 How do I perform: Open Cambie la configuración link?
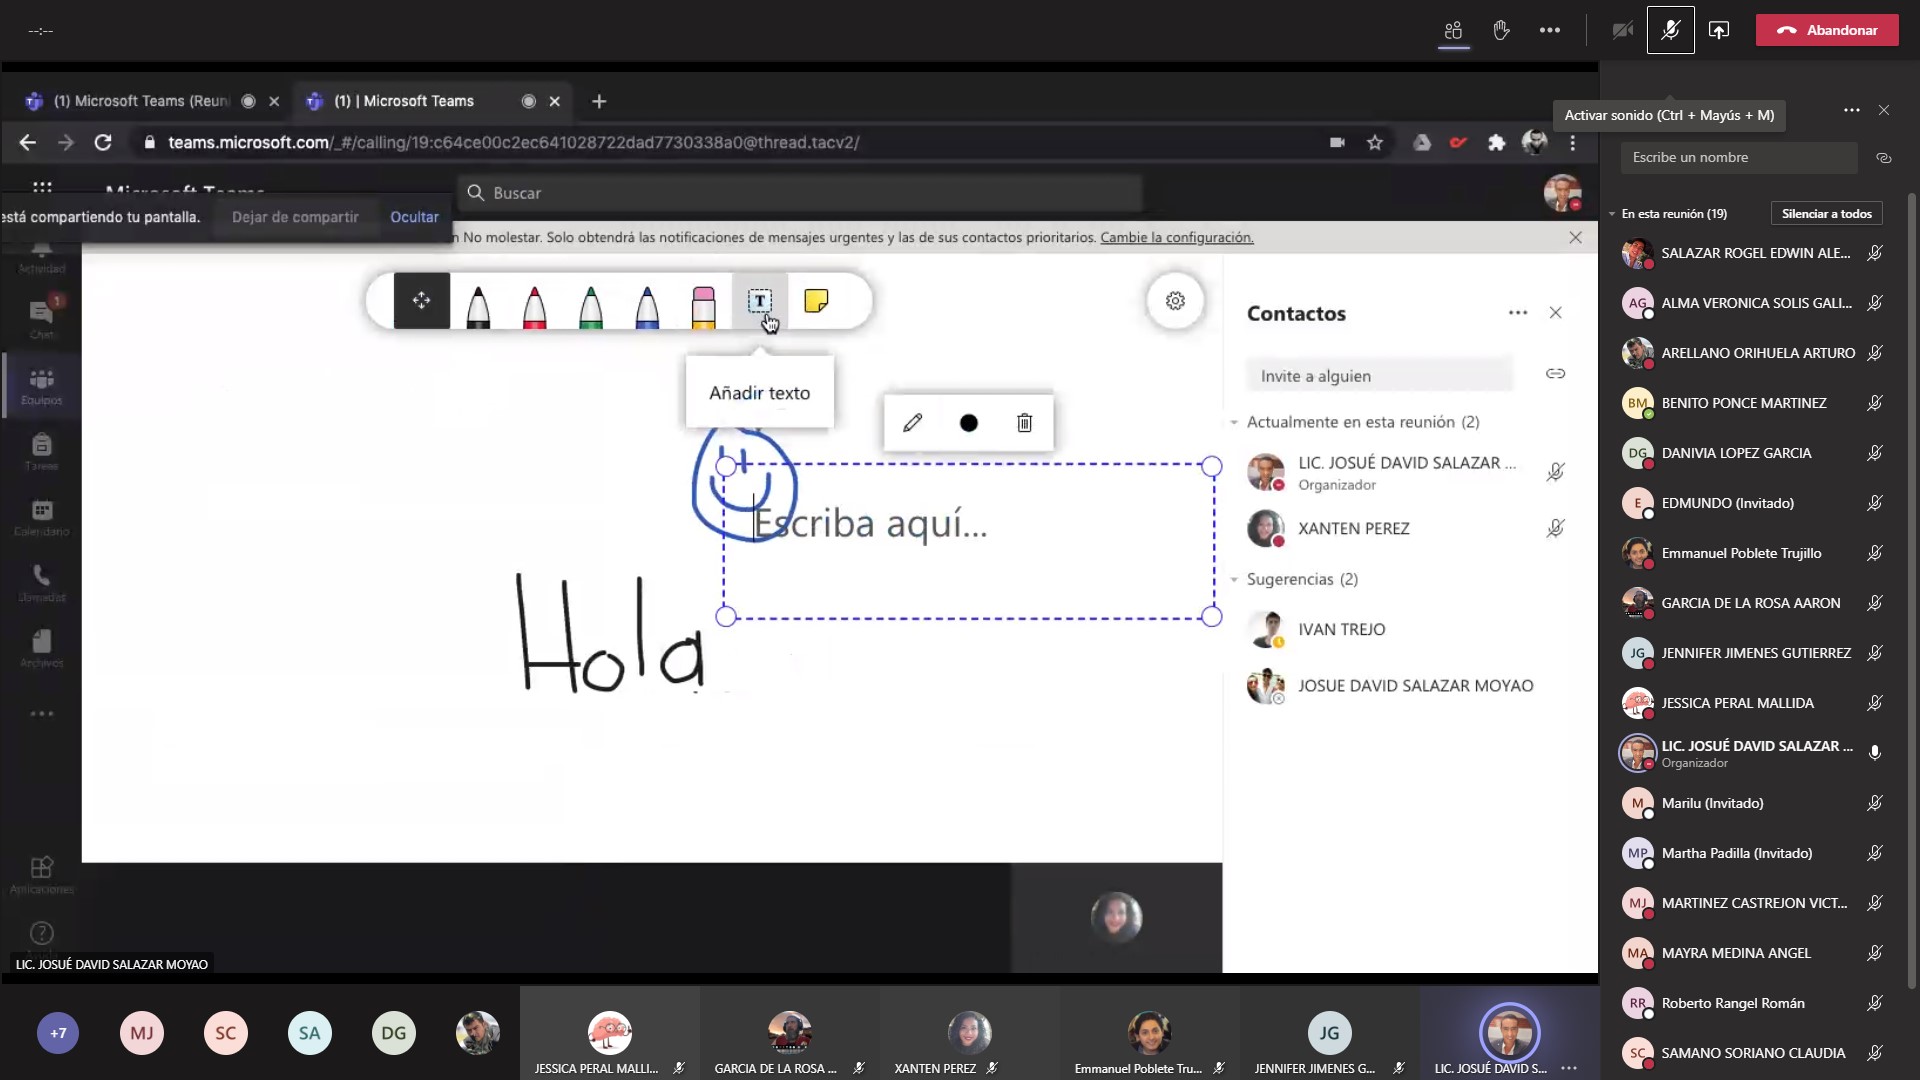(1176, 238)
